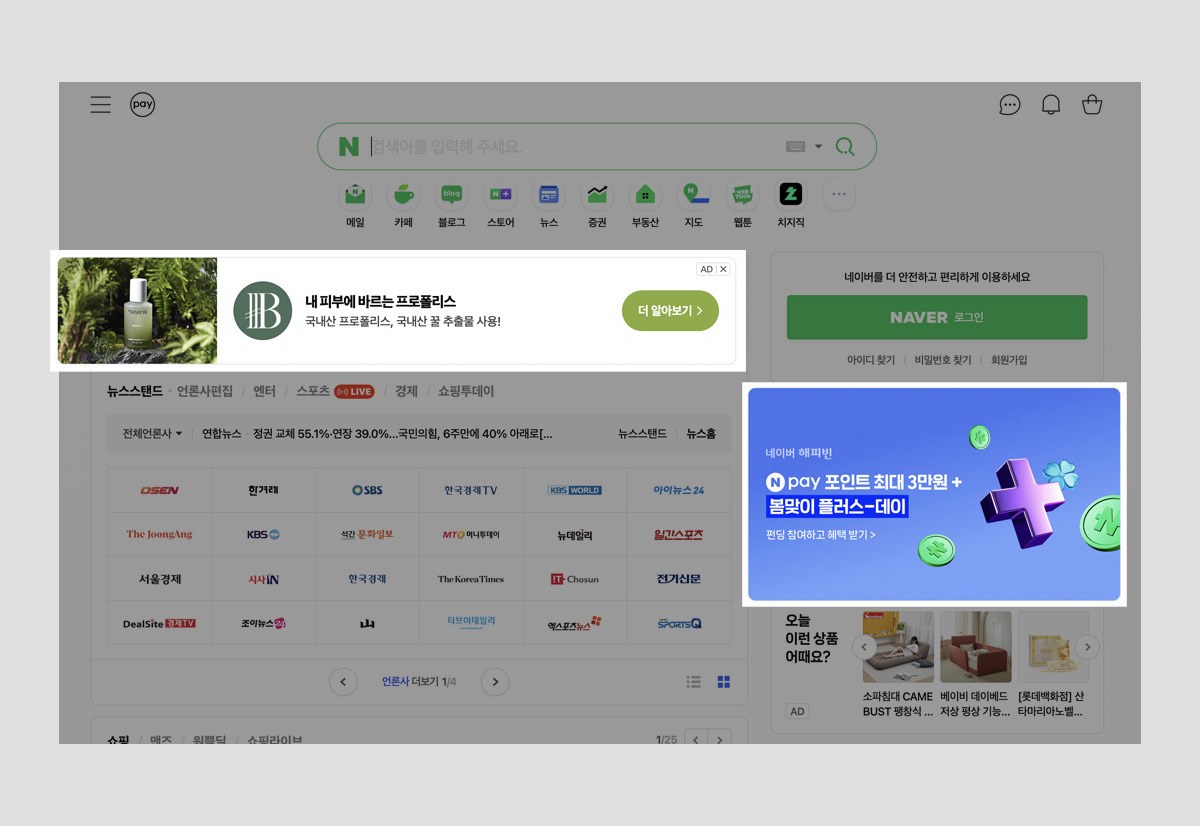Open the SBS press logo
Viewport: 1200px width, 826px height.
click(x=367, y=490)
